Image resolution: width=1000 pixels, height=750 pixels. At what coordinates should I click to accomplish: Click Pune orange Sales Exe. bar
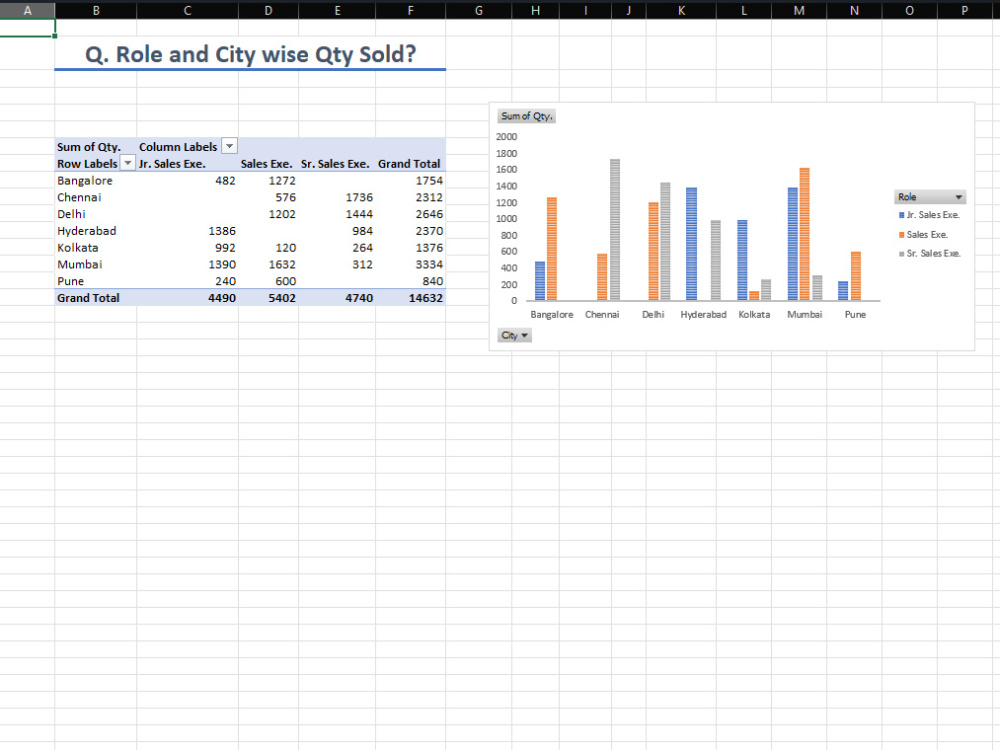coord(856,276)
